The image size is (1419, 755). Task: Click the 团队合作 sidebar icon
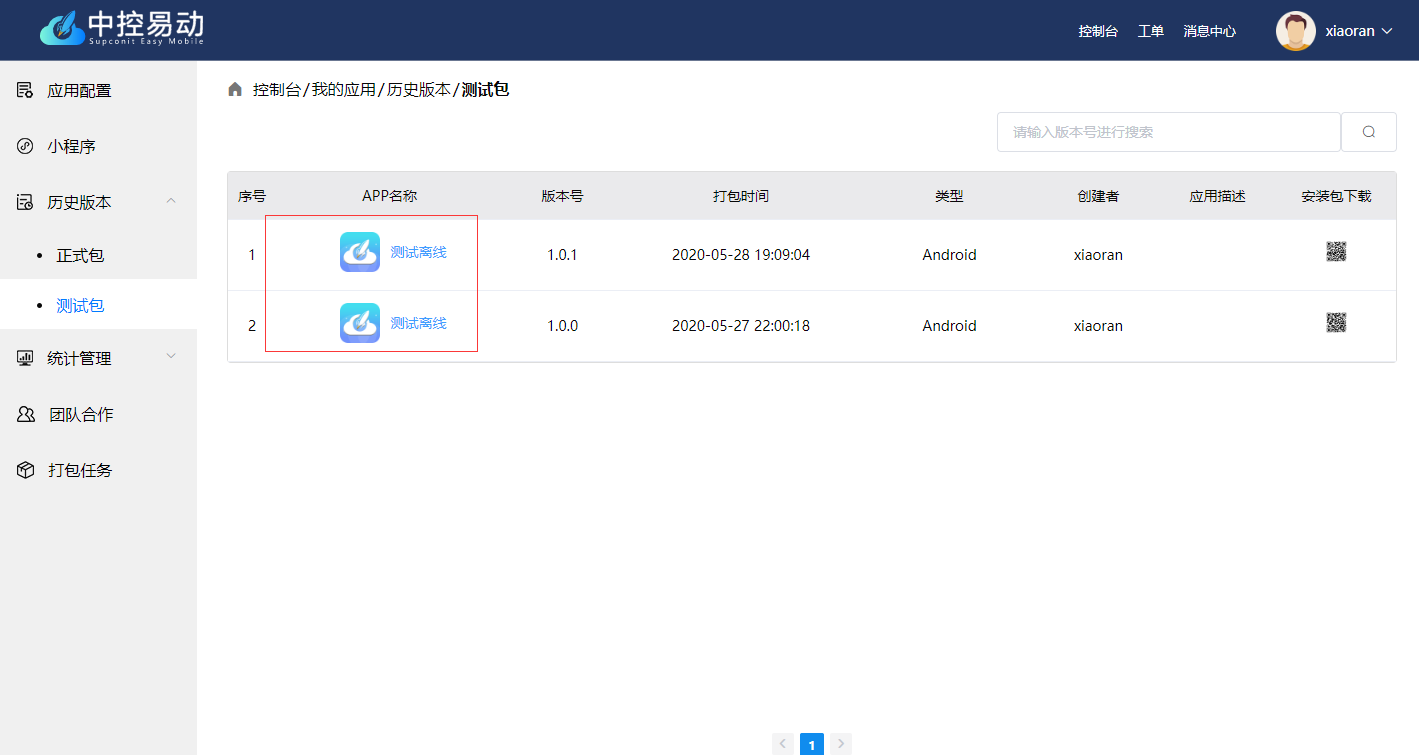[26, 414]
